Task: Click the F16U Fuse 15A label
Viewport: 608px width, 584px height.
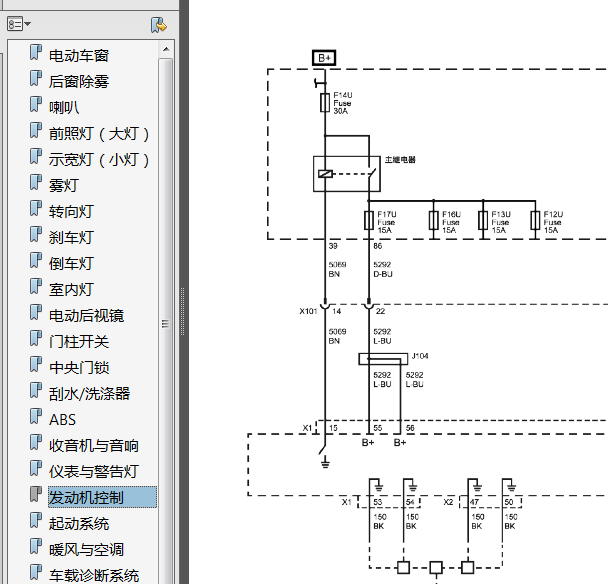Action: [451, 222]
